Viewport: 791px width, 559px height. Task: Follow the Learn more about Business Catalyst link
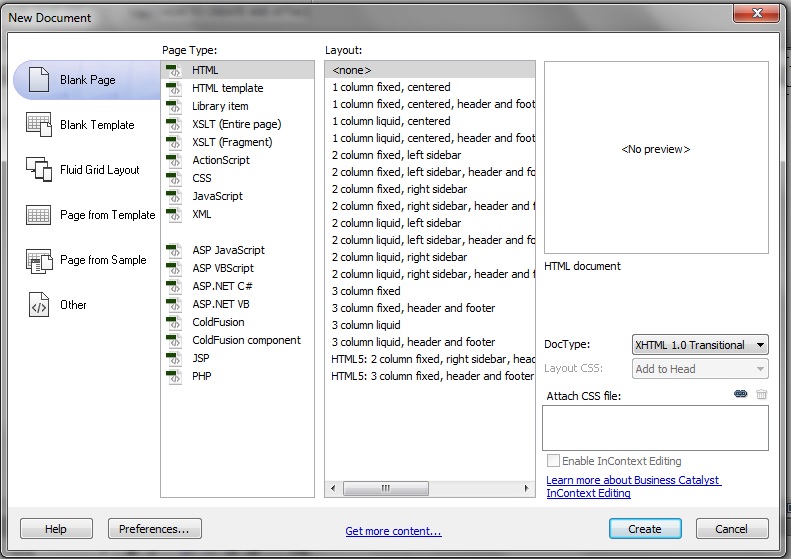[633, 481]
